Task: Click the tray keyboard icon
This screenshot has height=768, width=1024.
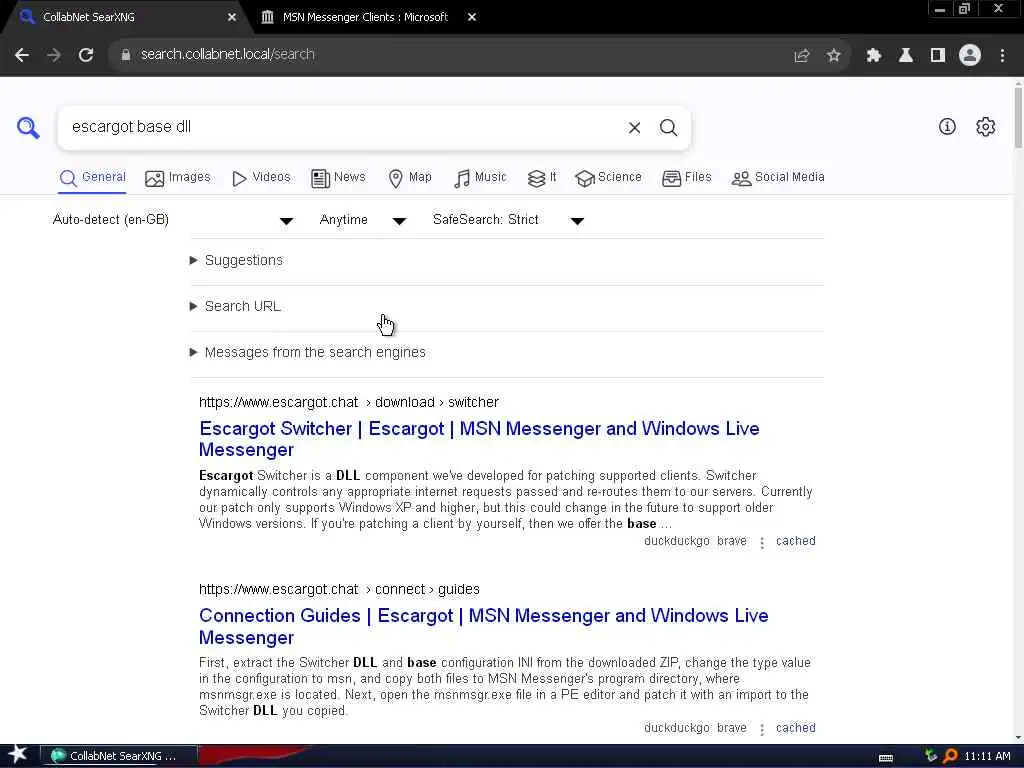Action: click(886, 758)
